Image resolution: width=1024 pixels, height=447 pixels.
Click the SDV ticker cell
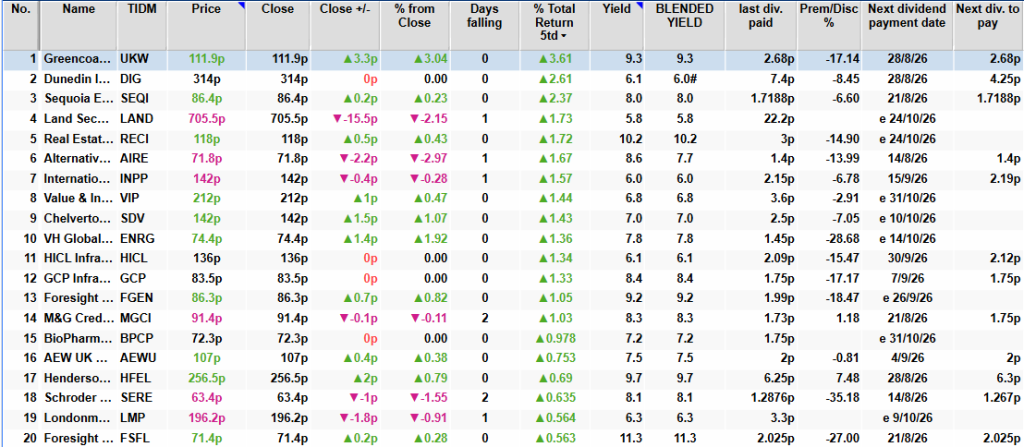point(131,218)
